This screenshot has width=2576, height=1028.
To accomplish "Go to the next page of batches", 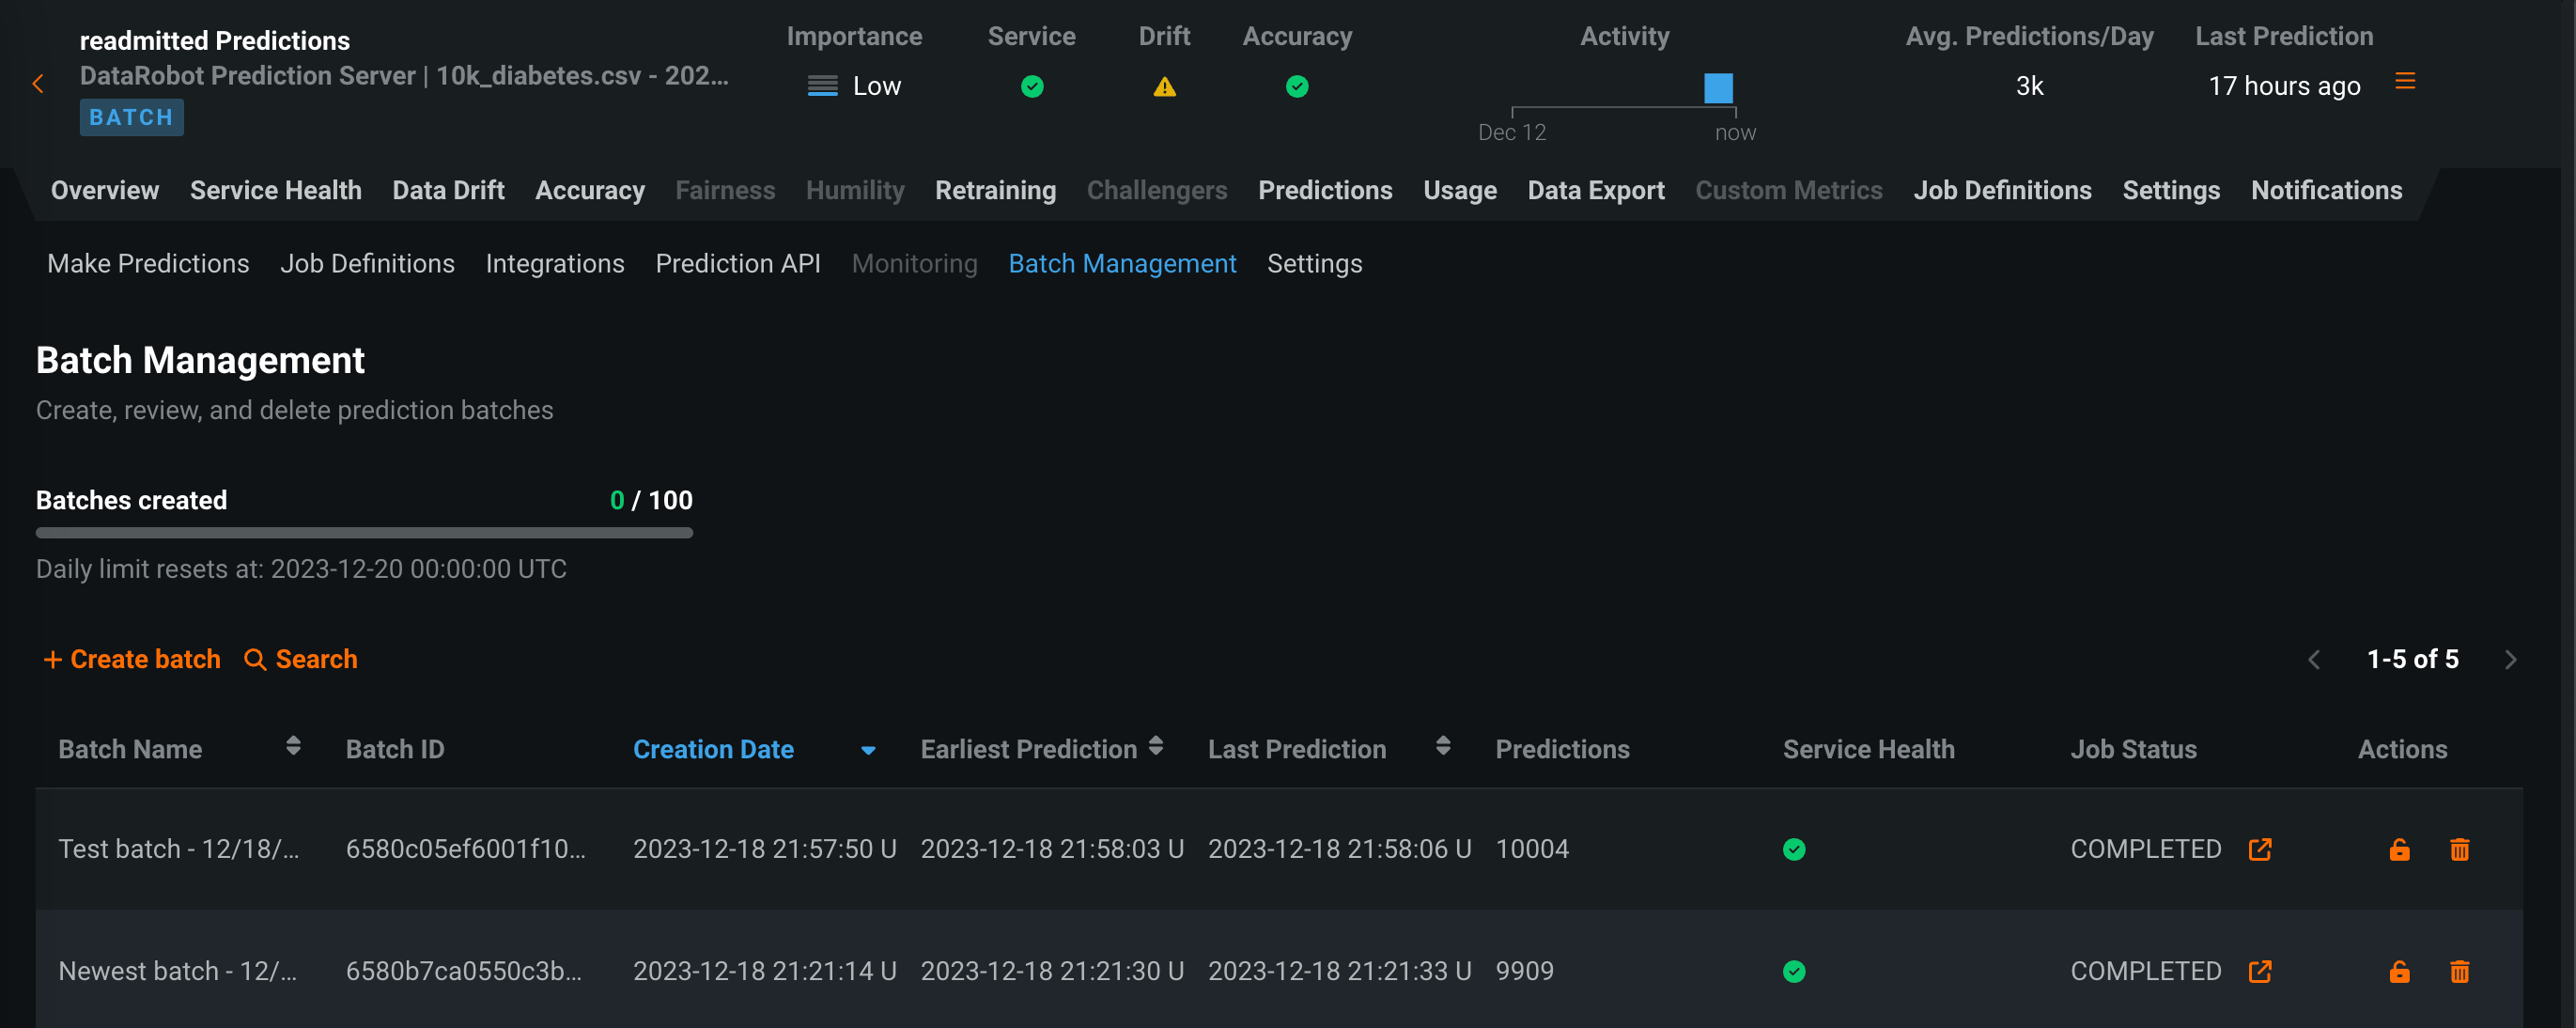I will 2510,659.
